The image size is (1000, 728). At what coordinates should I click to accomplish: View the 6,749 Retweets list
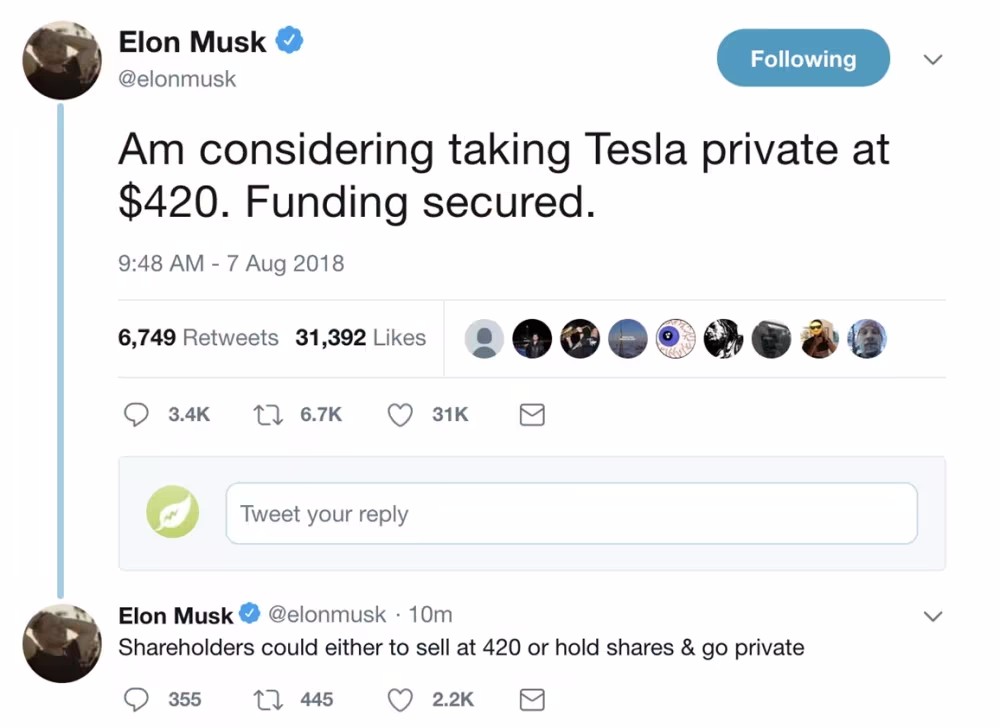(198, 337)
